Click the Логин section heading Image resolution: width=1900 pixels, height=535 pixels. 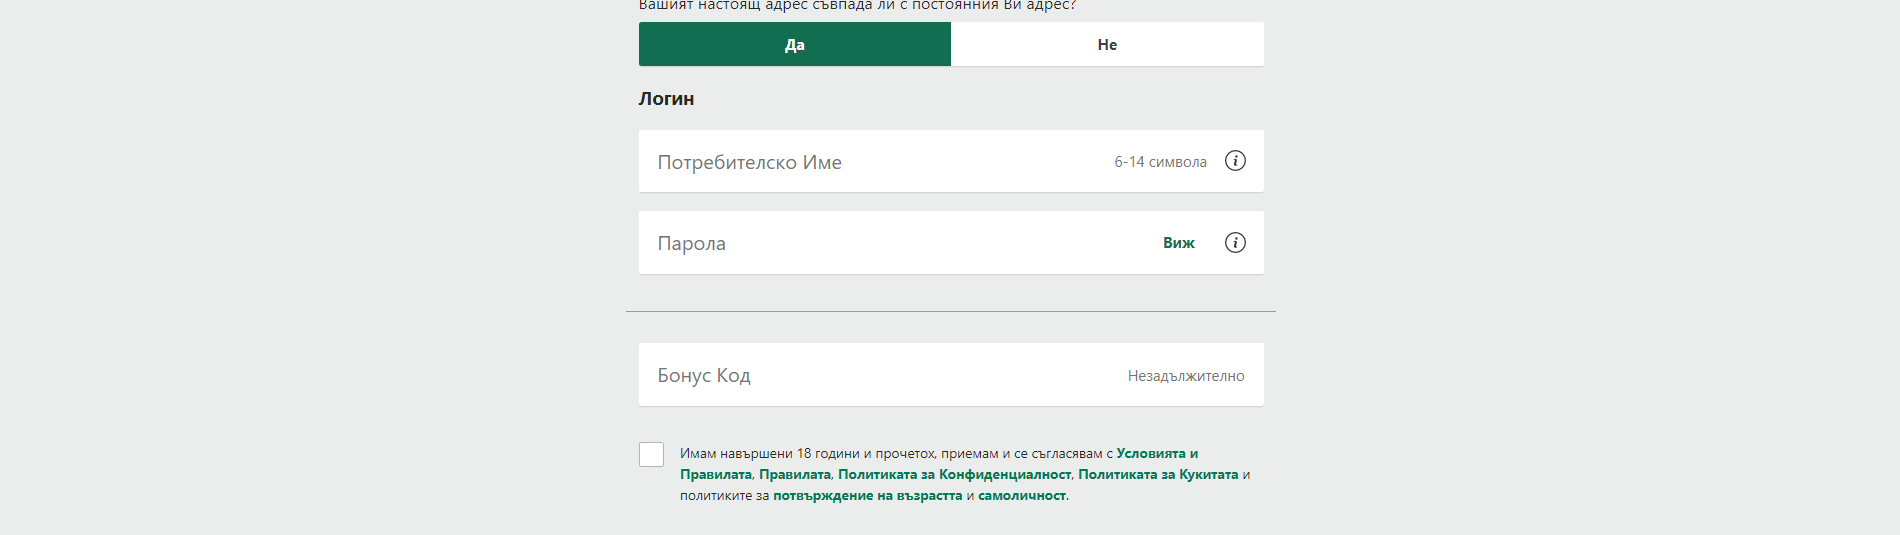[666, 99]
